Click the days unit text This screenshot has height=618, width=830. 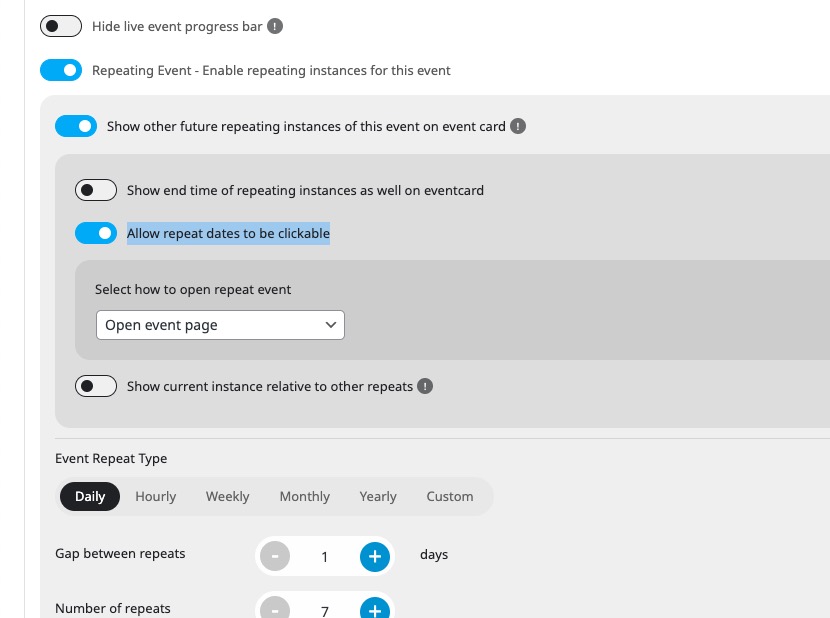tap(434, 554)
